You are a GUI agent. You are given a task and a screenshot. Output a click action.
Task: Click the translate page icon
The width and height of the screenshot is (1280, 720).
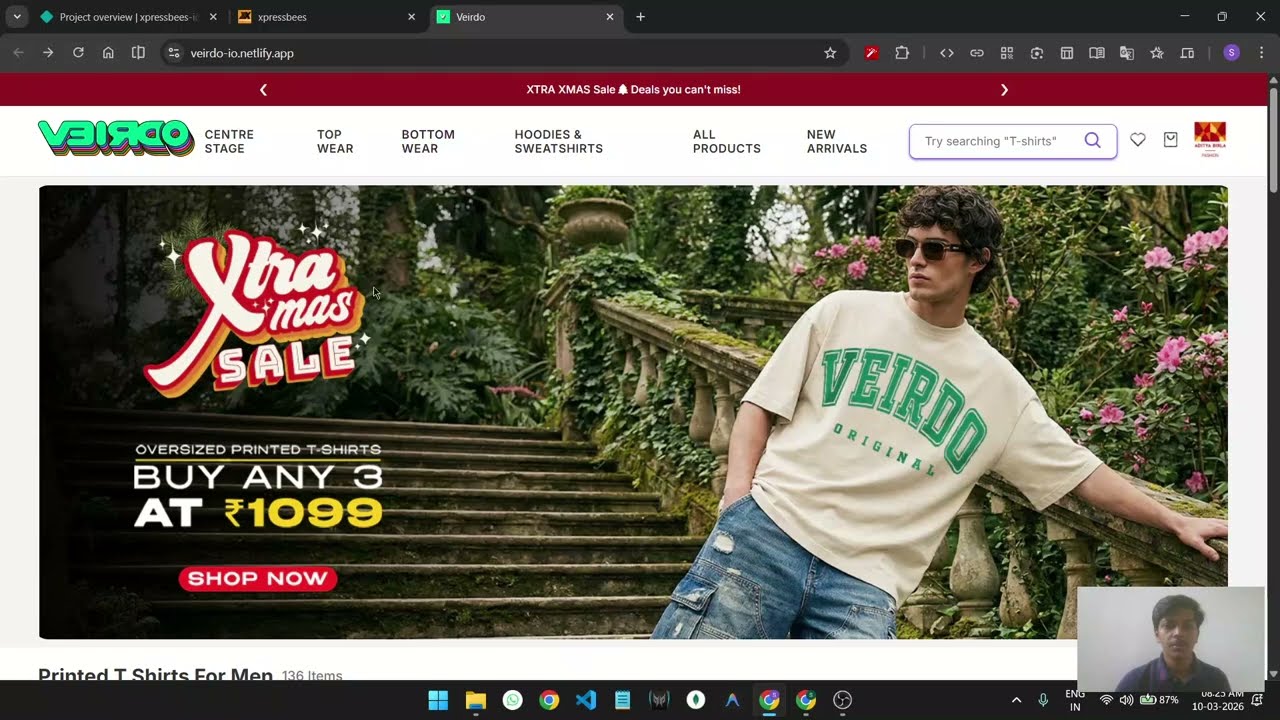tap(1127, 53)
